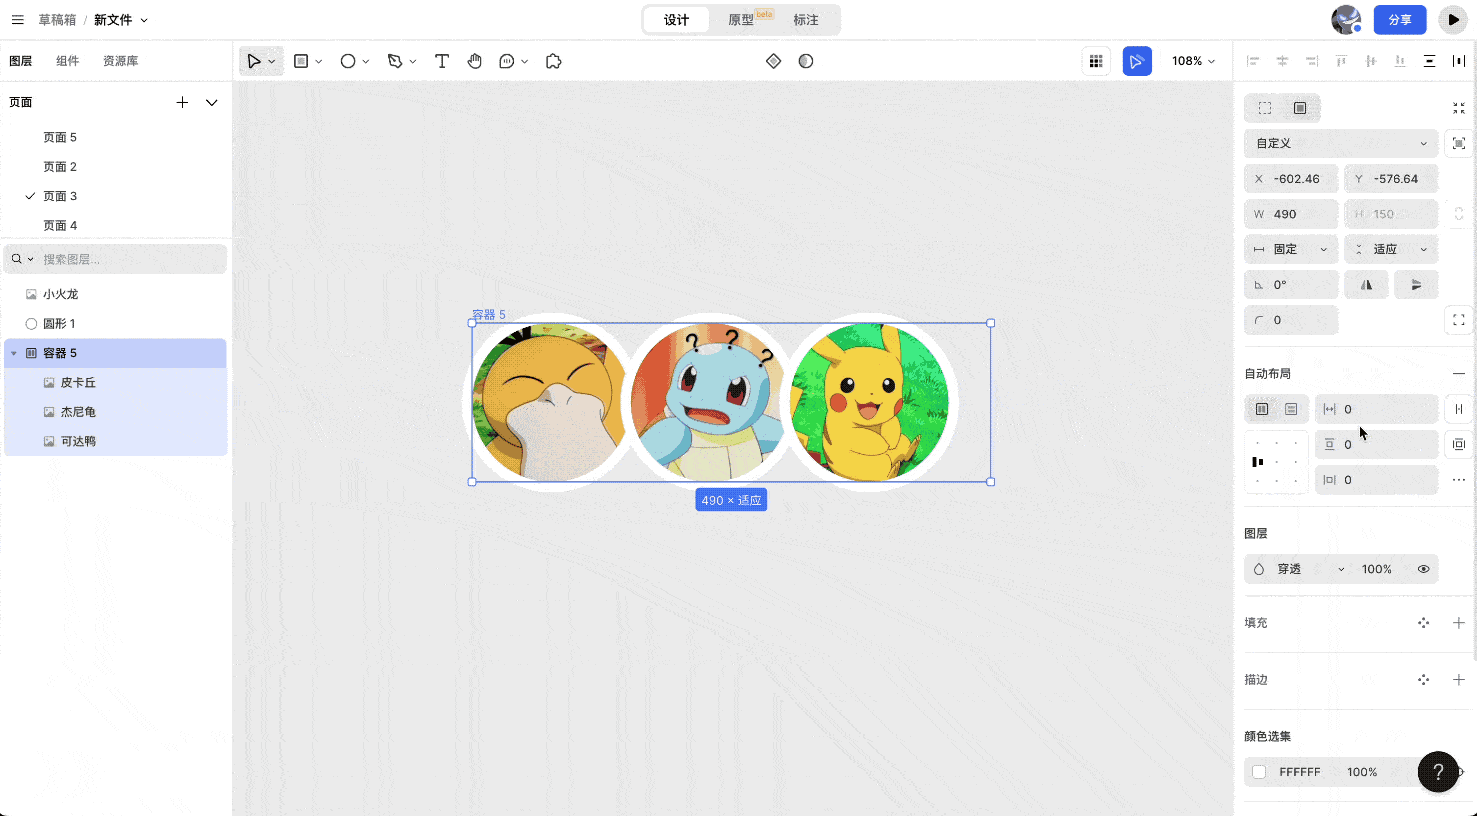Open the 图层 panel tab
Viewport: 1477px width, 816px height.
click(21, 61)
